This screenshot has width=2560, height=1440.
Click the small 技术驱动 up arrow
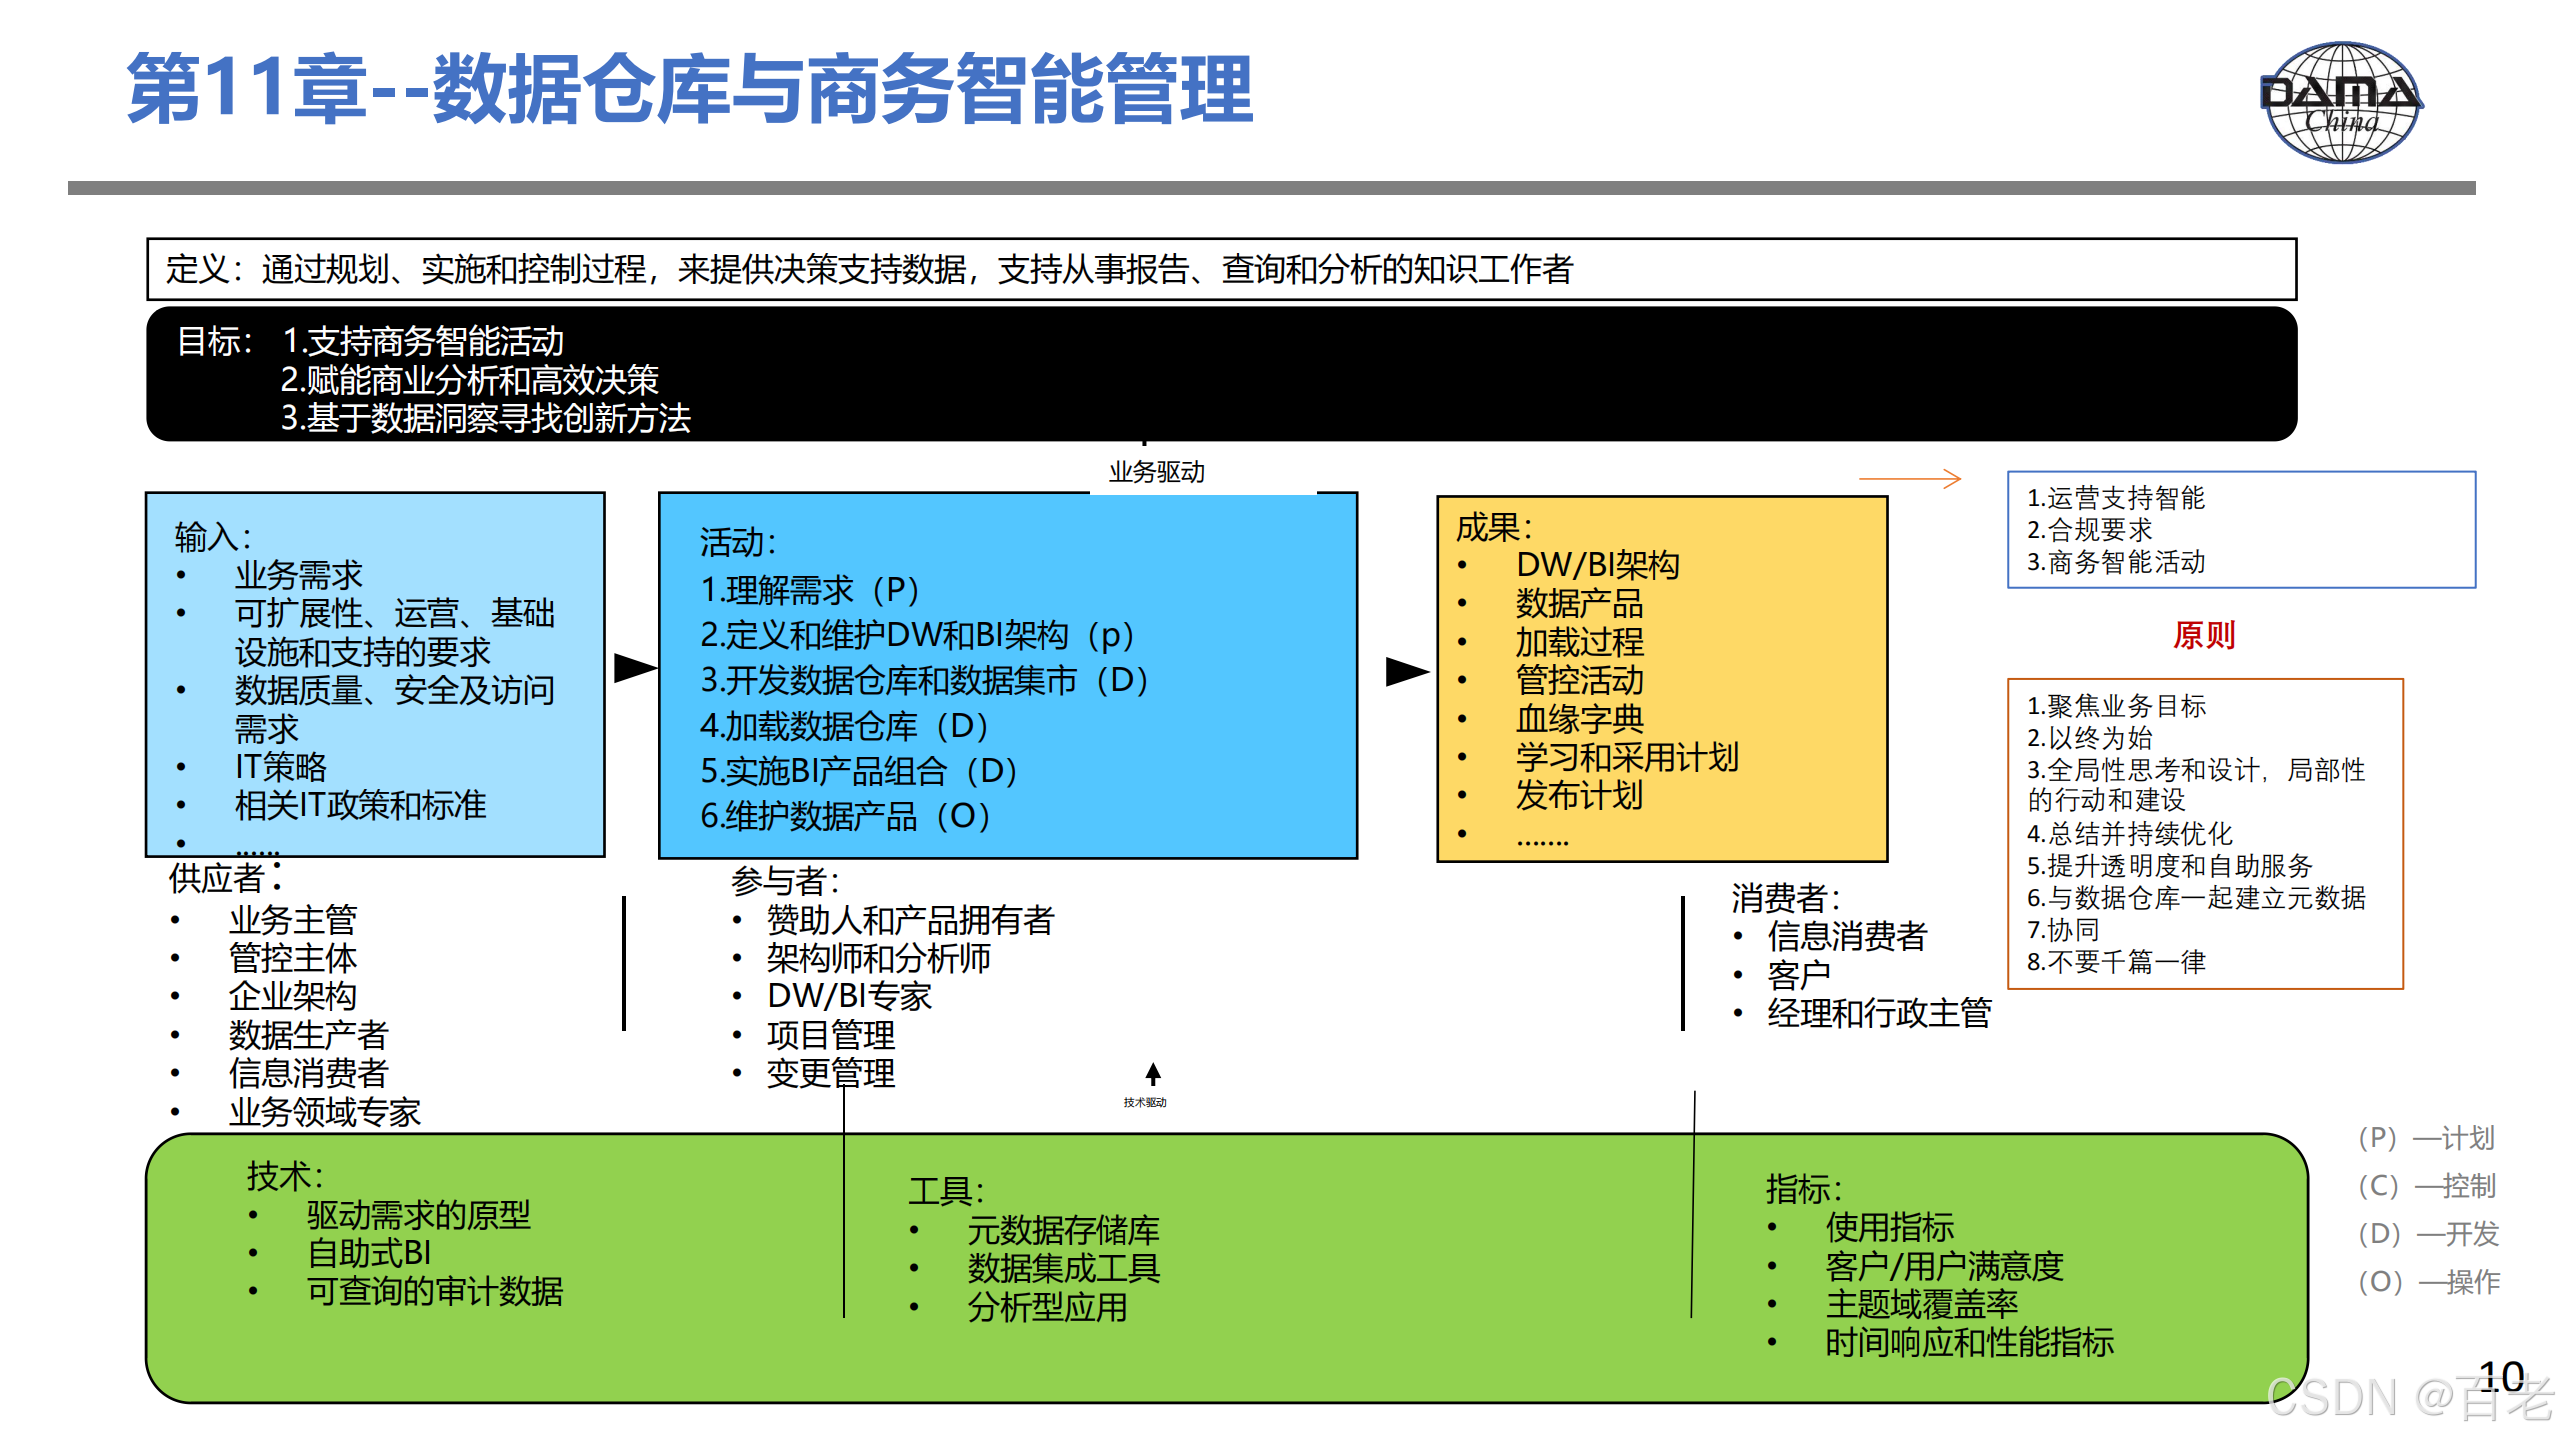tap(1153, 1074)
